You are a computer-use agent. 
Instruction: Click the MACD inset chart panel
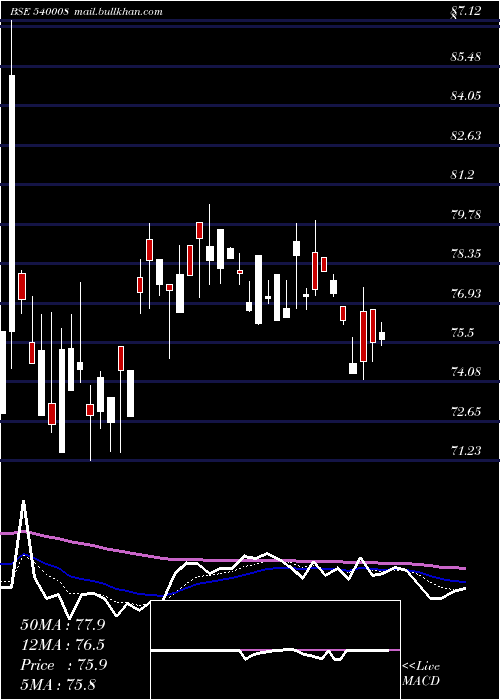pyautogui.click(x=275, y=650)
